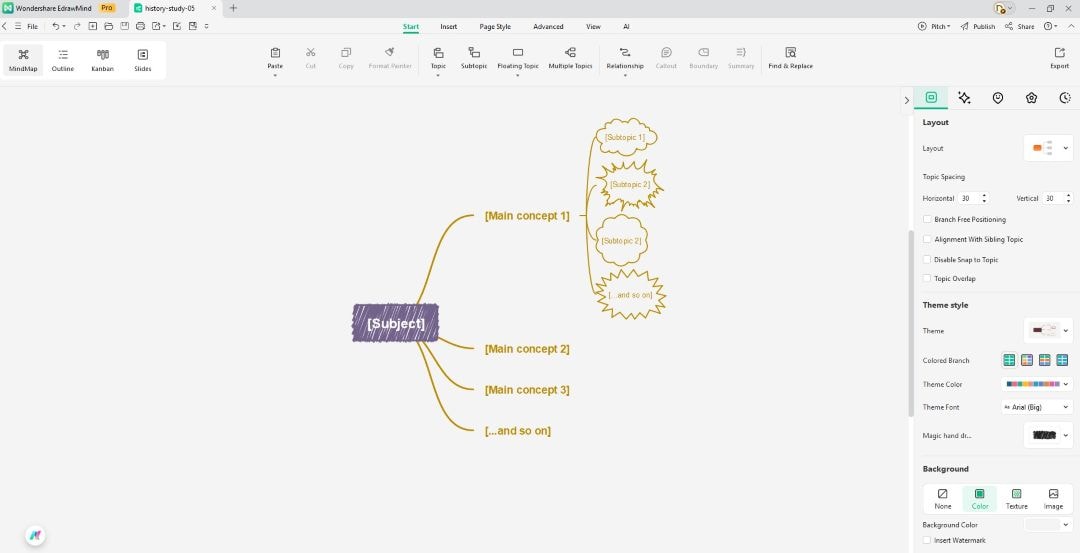
Task: Click the Paste clipboard icon
Action: pos(276,53)
